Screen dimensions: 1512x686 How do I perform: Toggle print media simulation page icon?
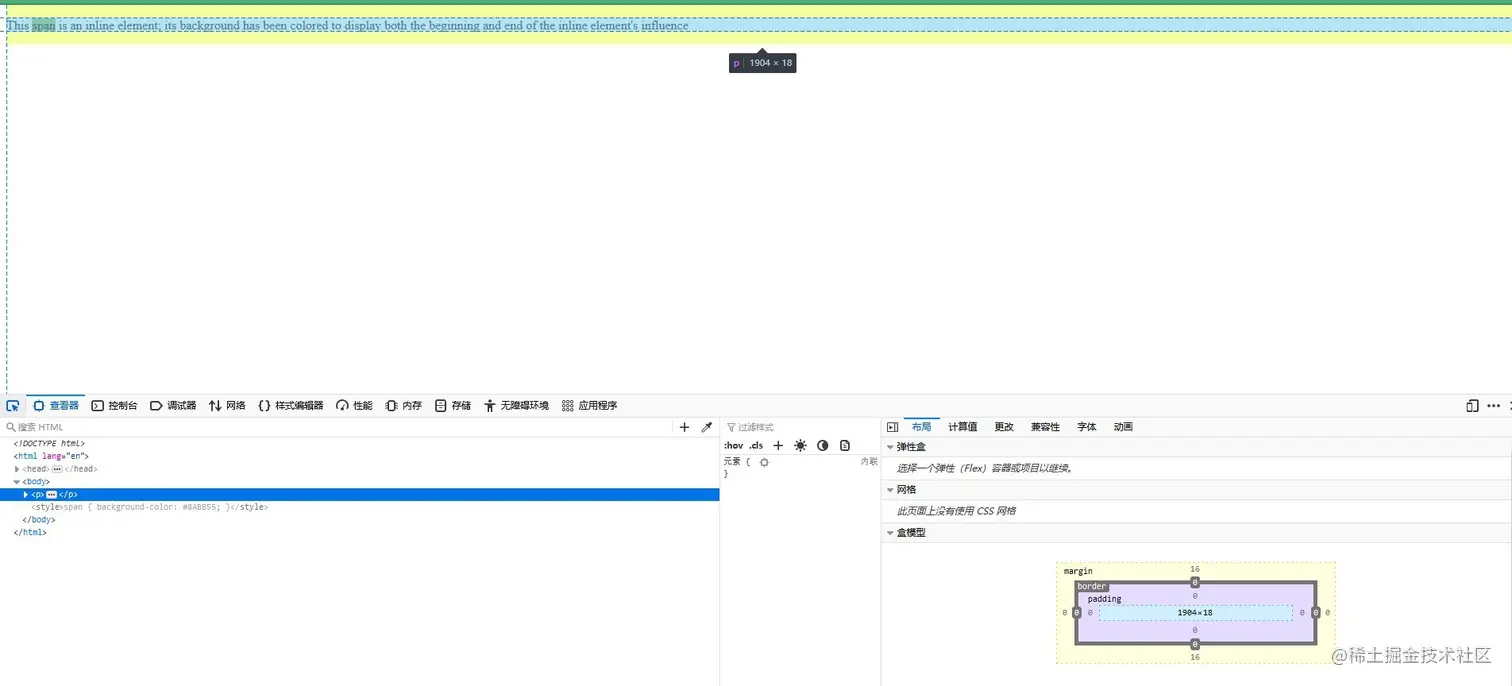point(845,446)
